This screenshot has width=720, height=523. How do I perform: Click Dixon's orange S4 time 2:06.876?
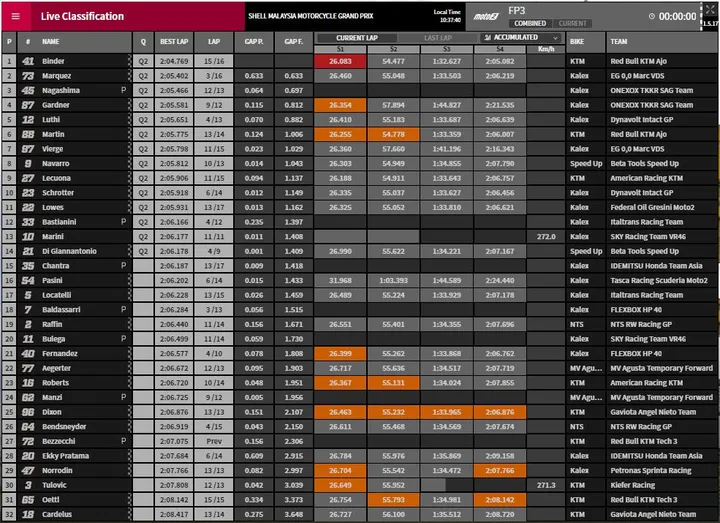(500, 412)
